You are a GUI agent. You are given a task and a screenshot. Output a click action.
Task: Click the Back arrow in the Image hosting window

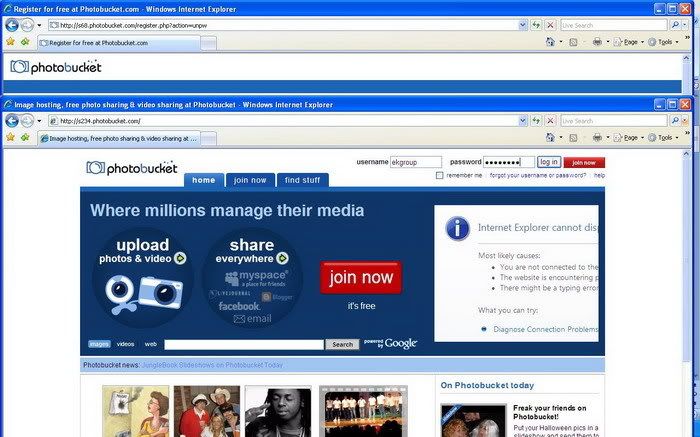[11, 121]
